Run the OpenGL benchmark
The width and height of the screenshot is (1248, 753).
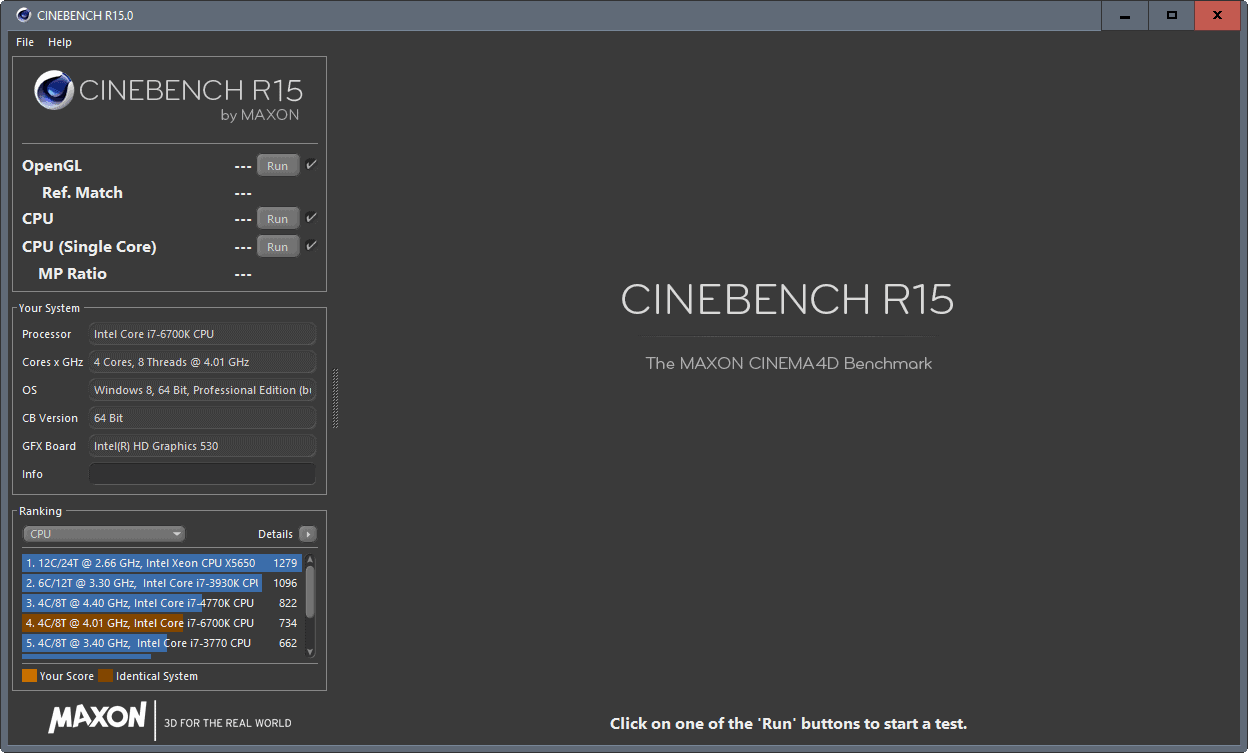coord(277,164)
